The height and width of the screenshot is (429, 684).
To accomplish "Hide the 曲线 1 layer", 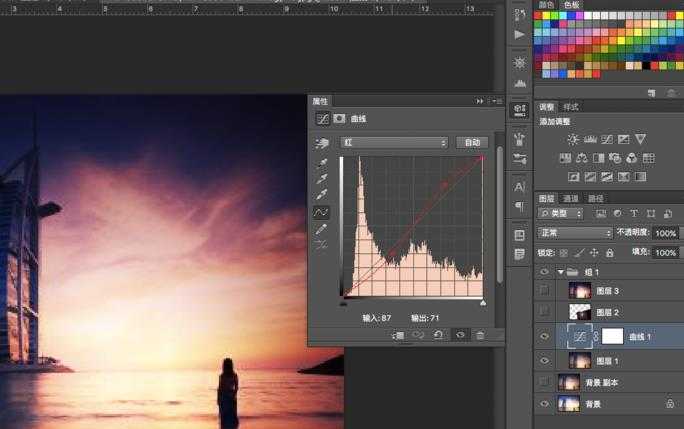I will [x=545, y=337].
